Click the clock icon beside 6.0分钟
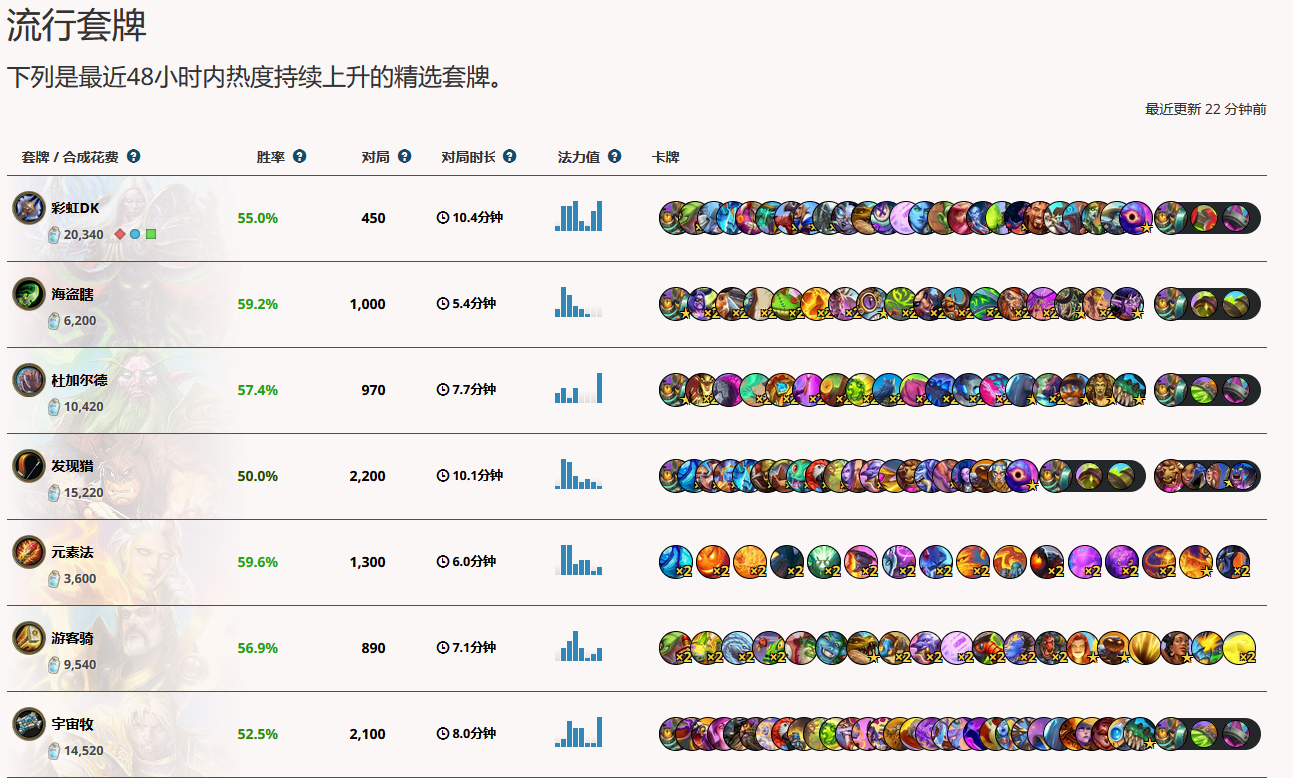The height and width of the screenshot is (778, 1293). 443,562
